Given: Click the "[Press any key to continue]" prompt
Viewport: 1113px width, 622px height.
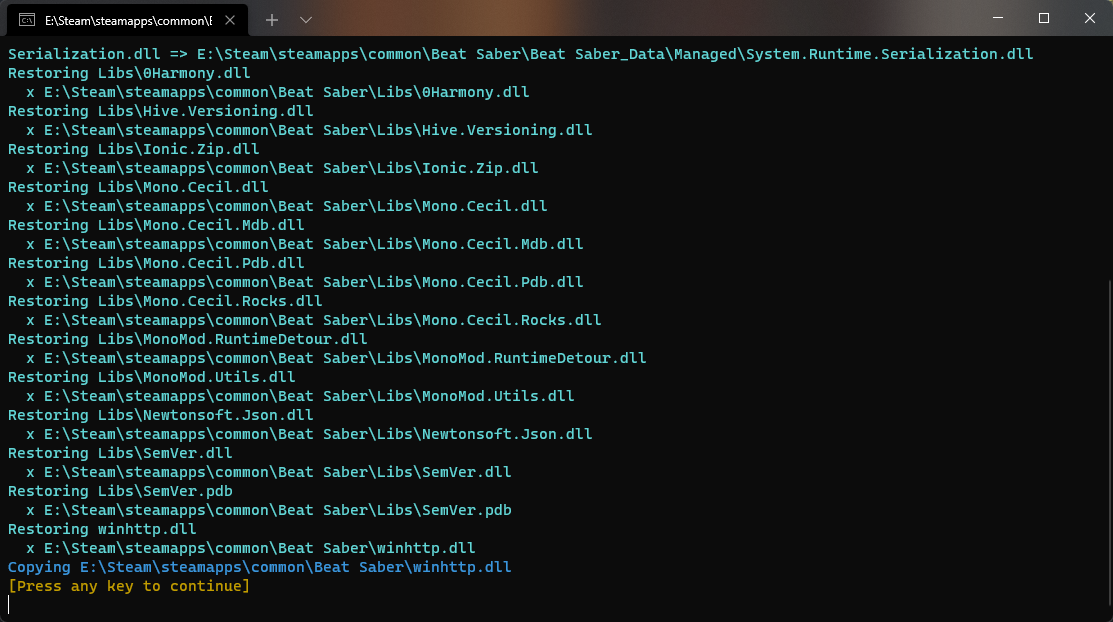Looking at the screenshot, I should coord(129,586).
